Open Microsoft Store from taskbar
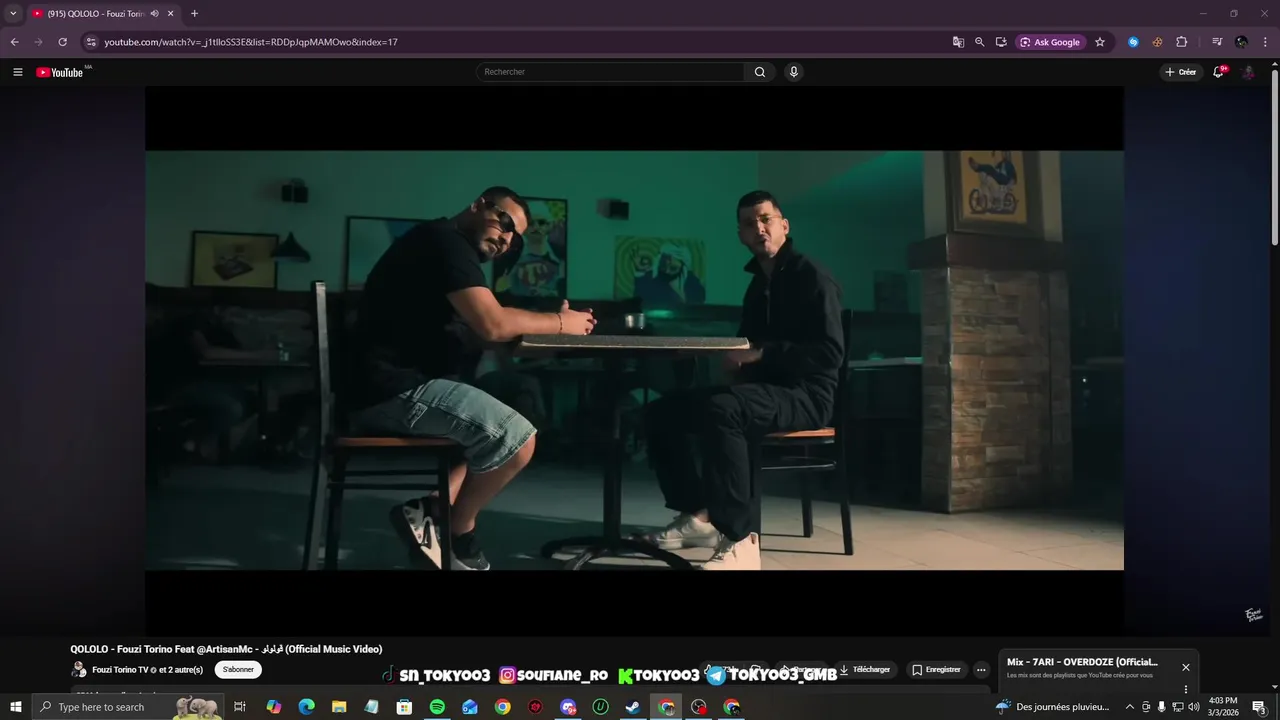Viewport: 1280px width, 720px height. pyautogui.click(x=404, y=707)
